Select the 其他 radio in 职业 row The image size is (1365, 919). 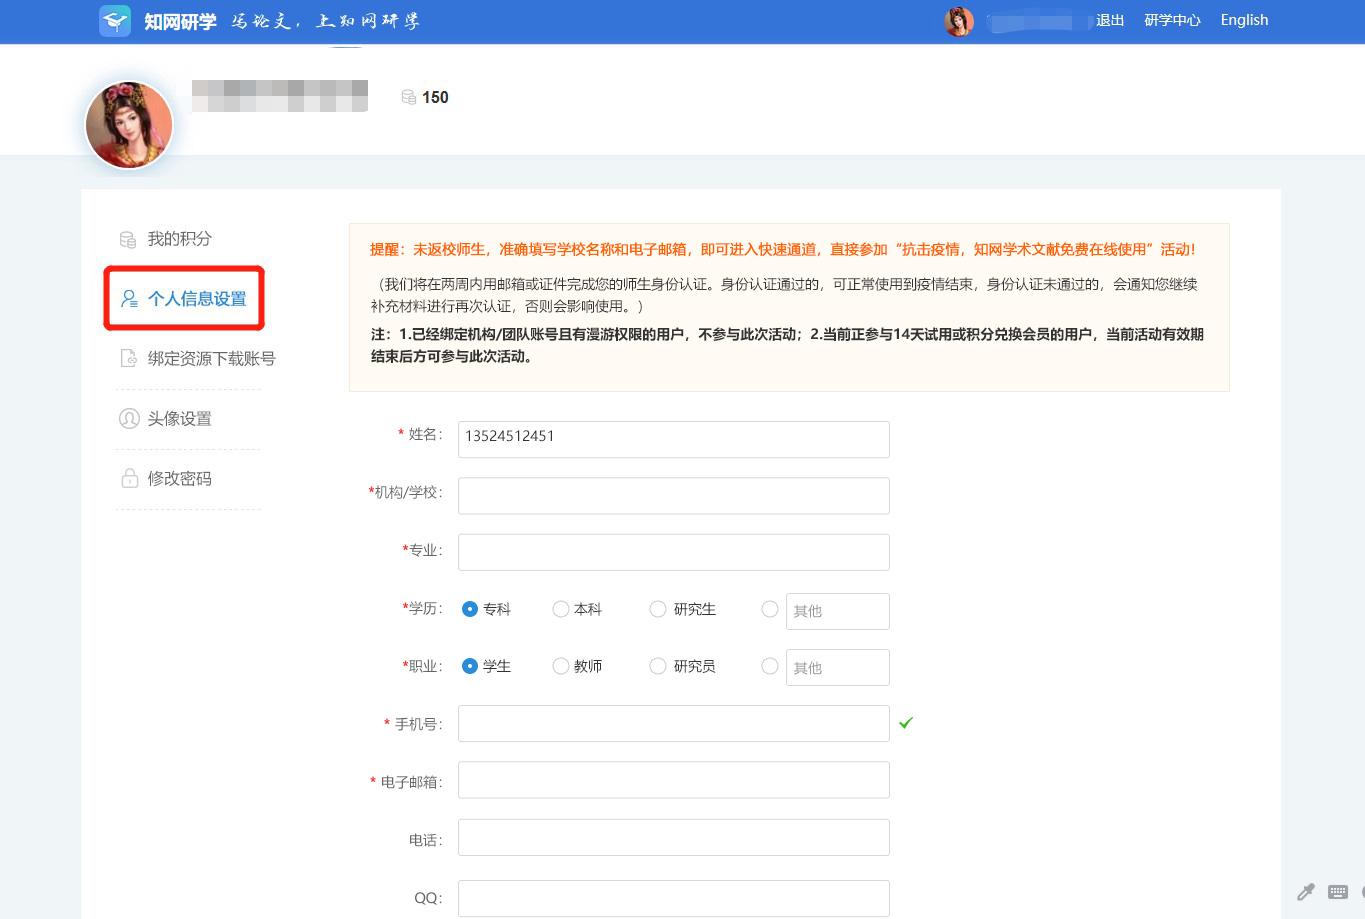770,666
